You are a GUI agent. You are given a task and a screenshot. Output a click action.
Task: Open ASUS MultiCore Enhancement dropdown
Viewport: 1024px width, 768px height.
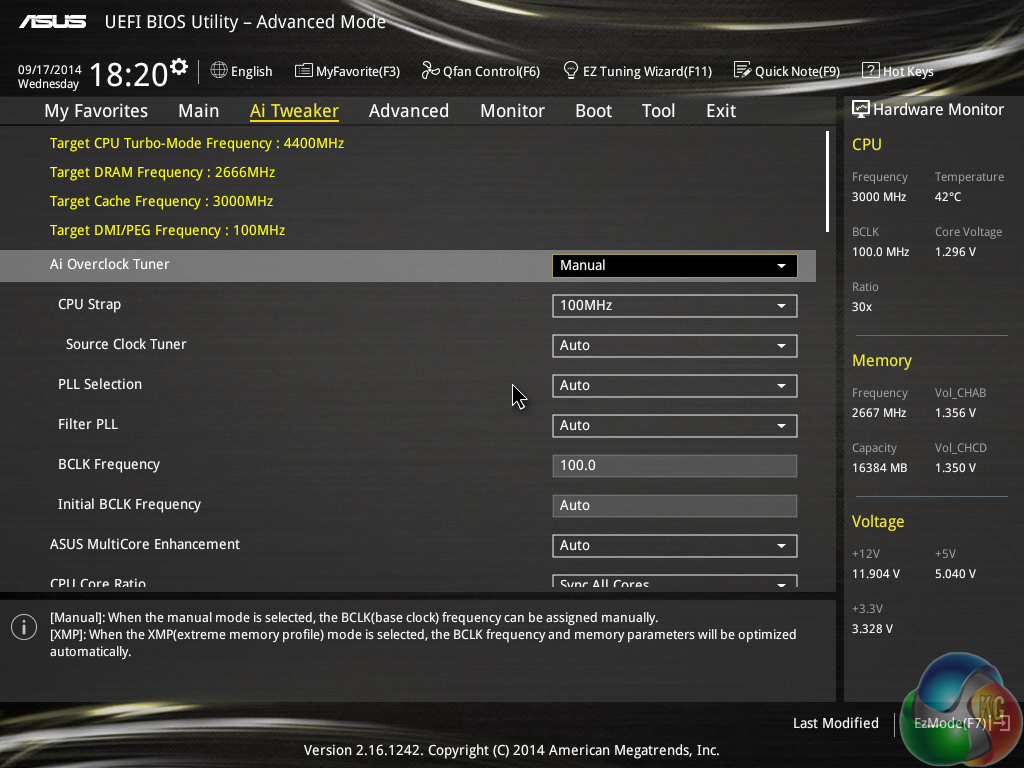(674, 546)
